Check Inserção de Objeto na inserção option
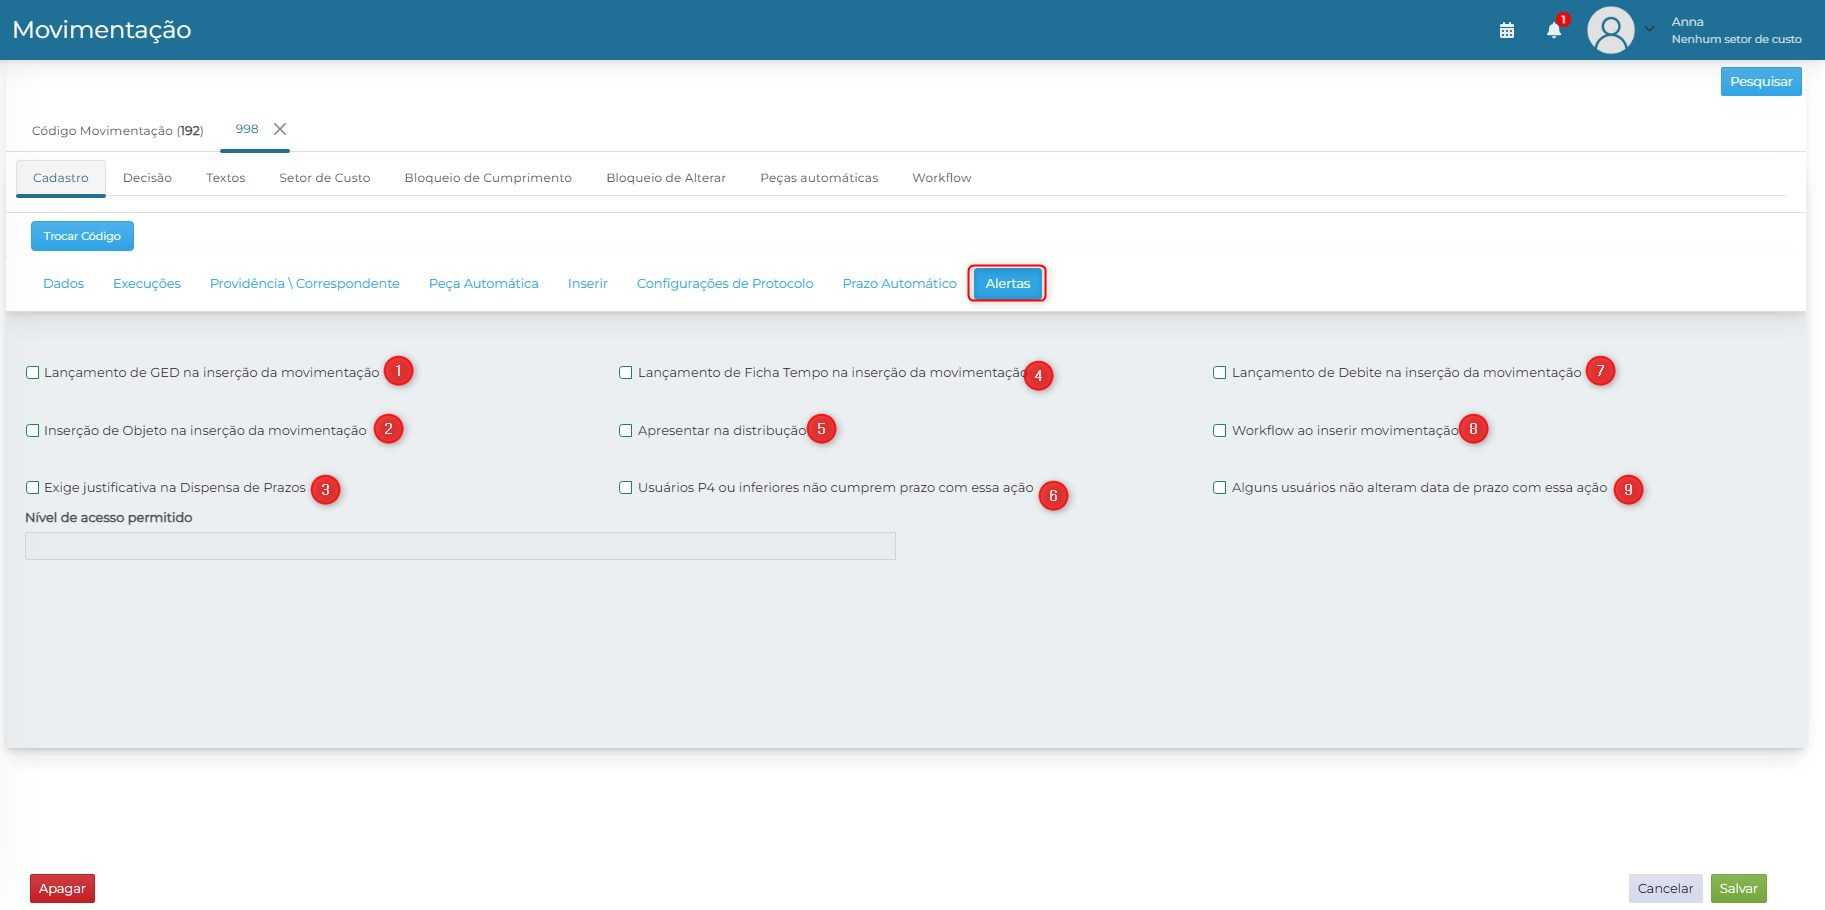Image resolution: width=1825 pixels, height=910 pixels. (x=33, y=430)
